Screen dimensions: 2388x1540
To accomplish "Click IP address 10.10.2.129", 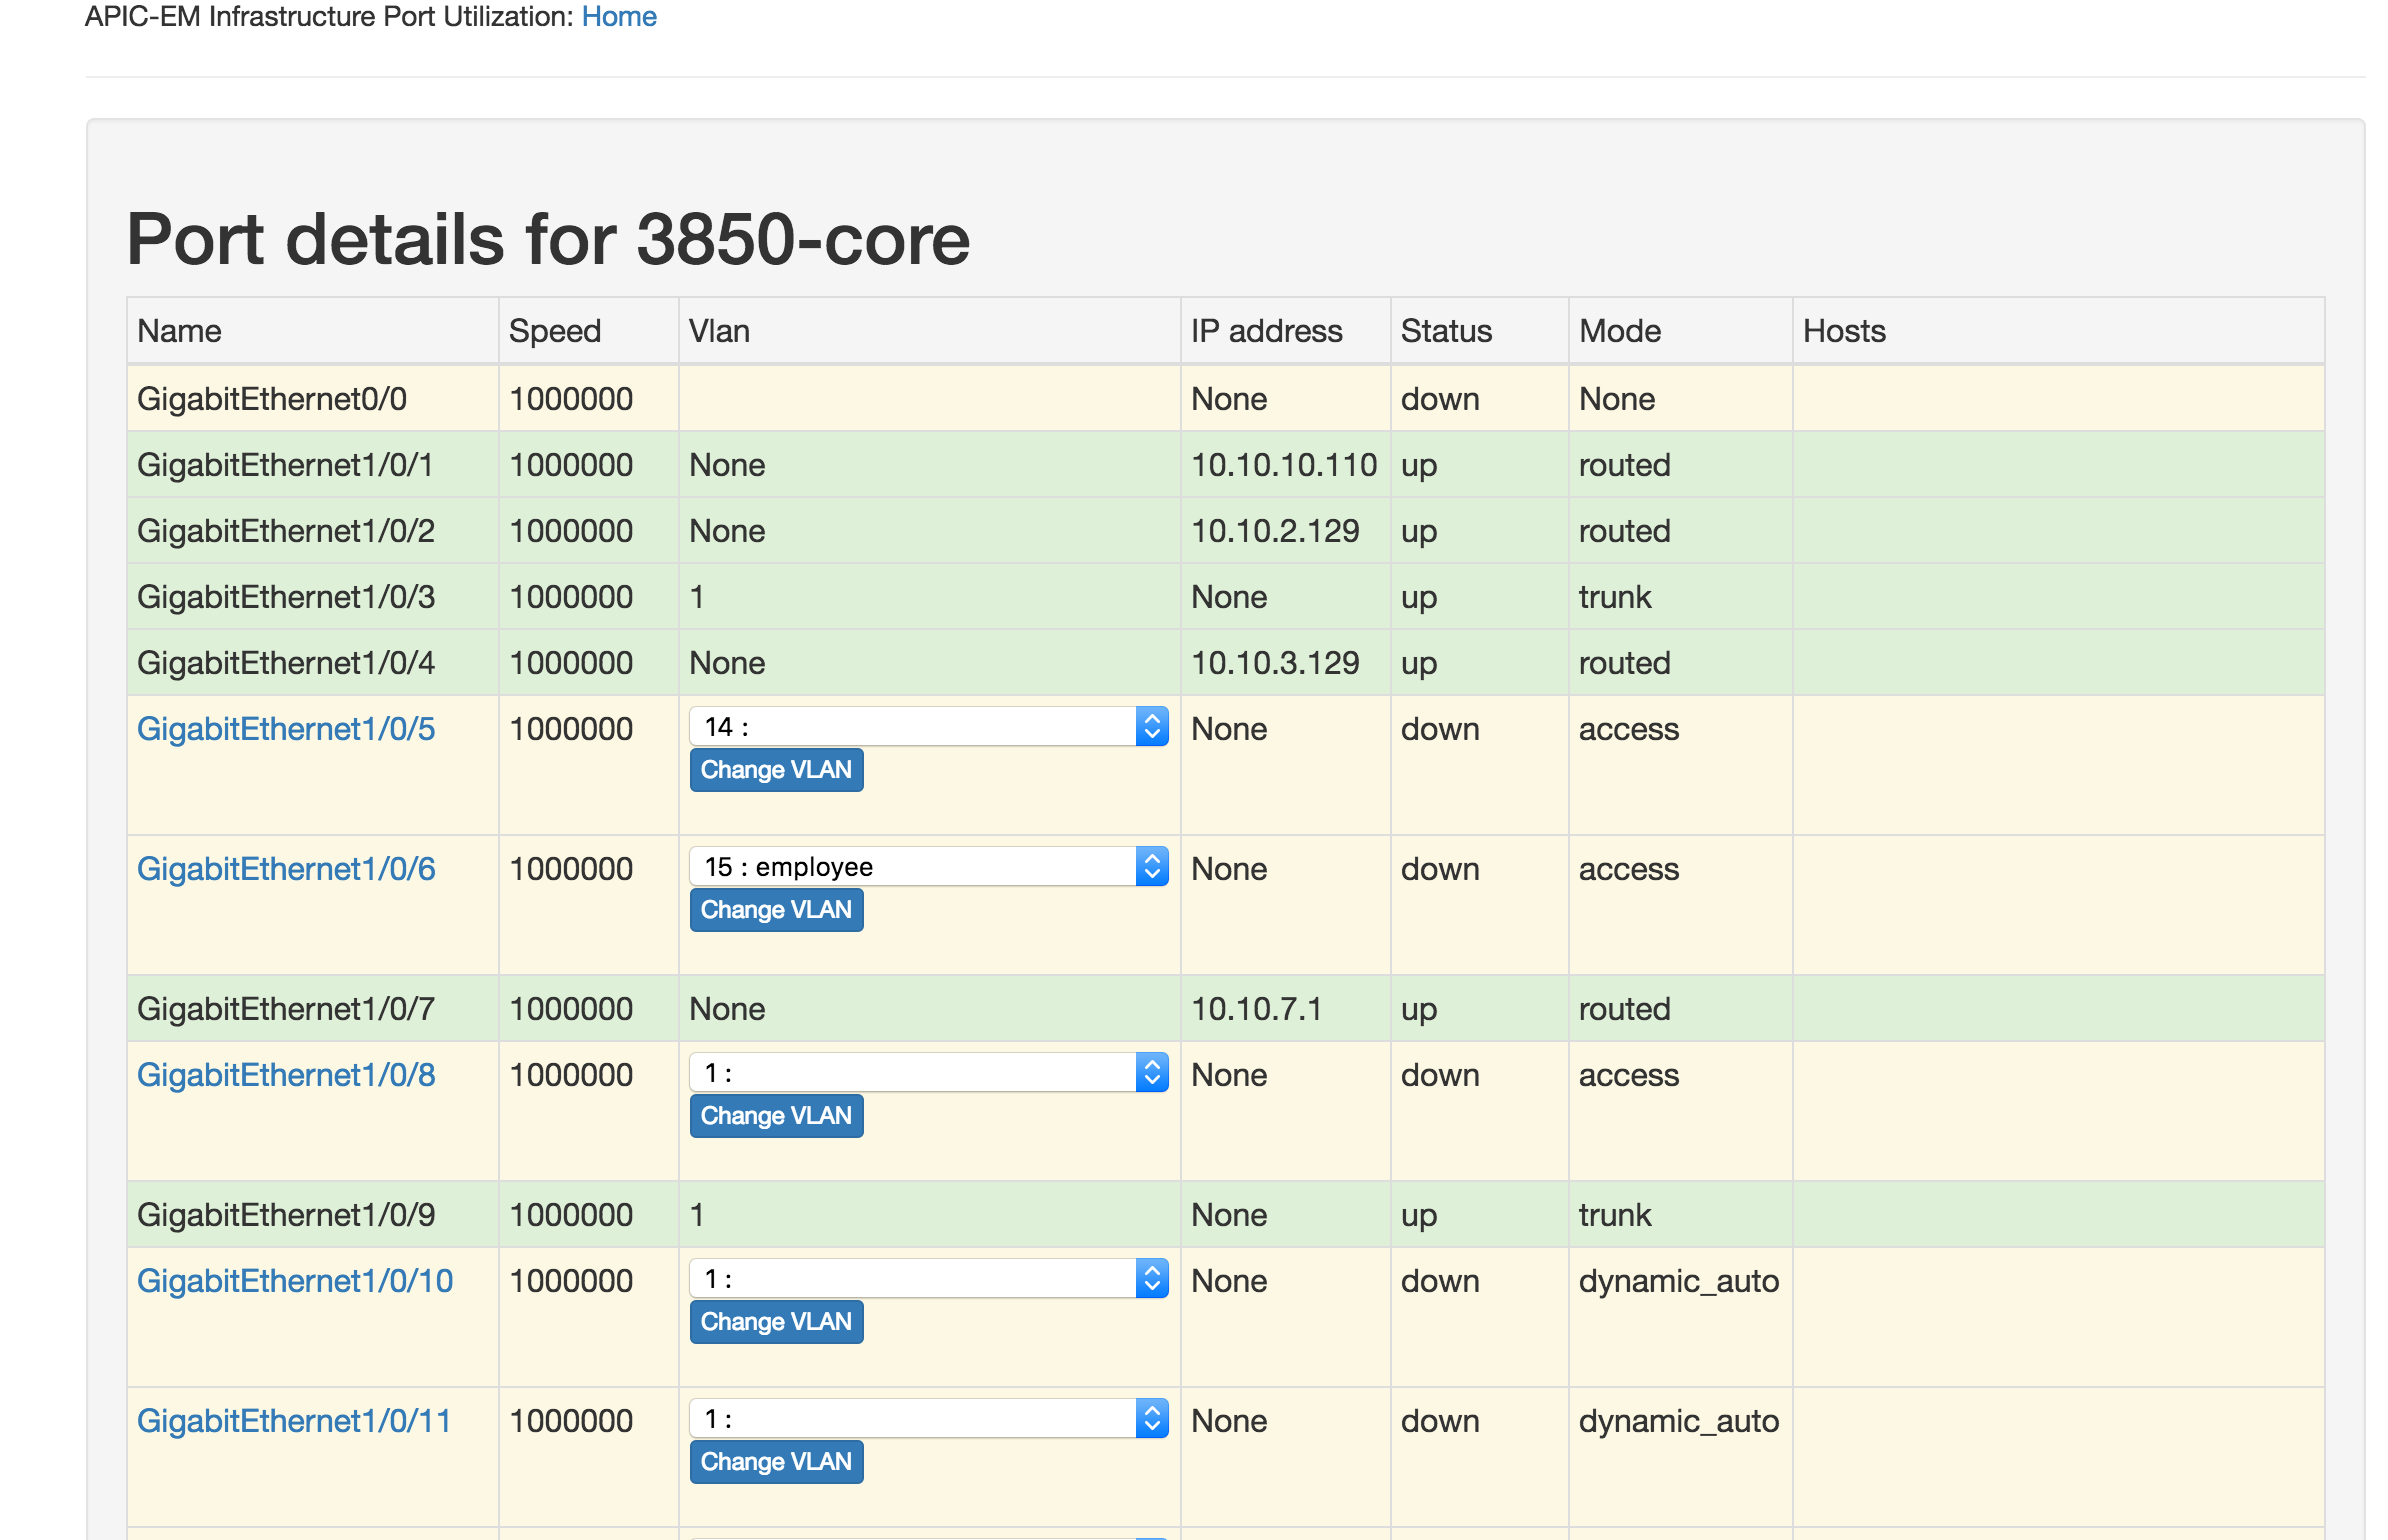I will tap(1275, 531).
